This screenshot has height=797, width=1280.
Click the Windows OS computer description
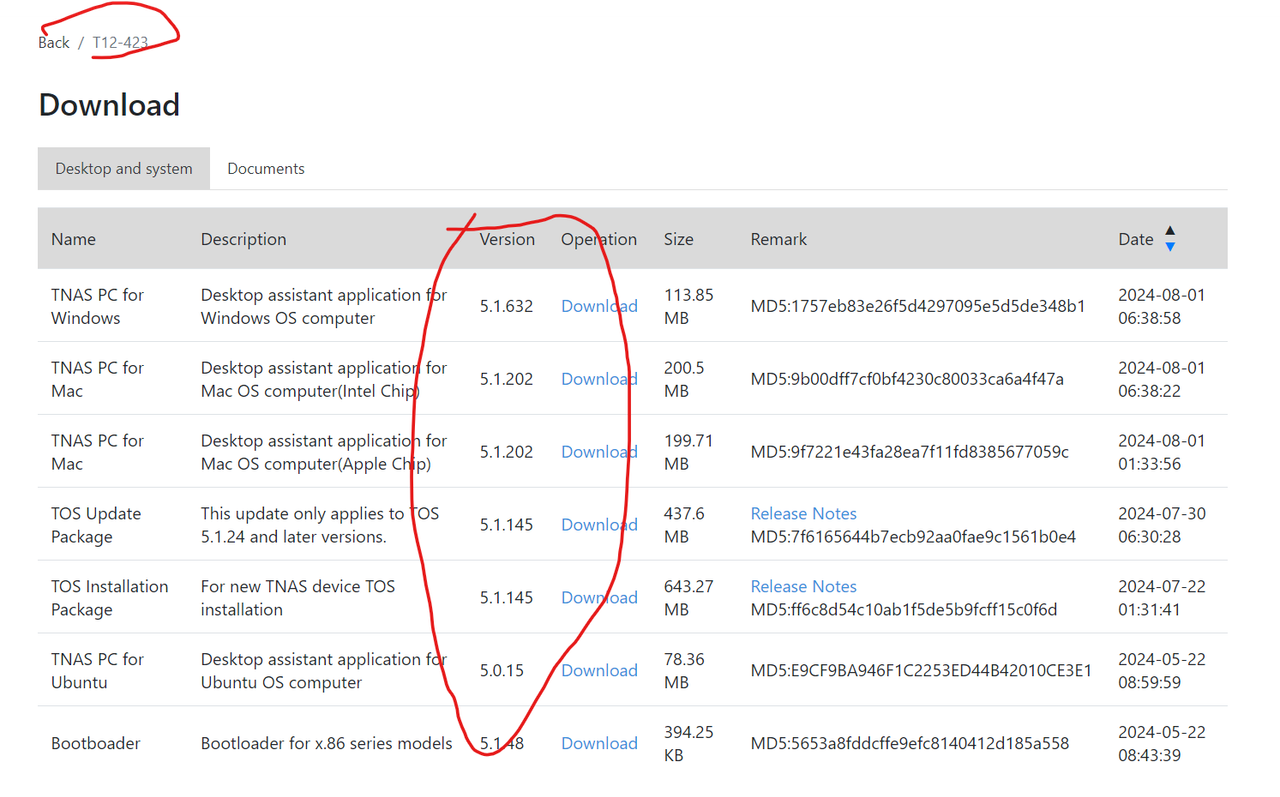point(324,306)
